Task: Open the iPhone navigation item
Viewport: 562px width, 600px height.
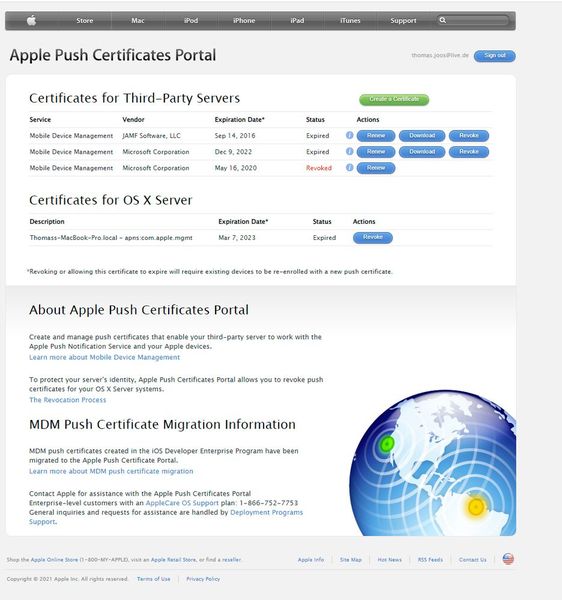Action: click(244, 21)
